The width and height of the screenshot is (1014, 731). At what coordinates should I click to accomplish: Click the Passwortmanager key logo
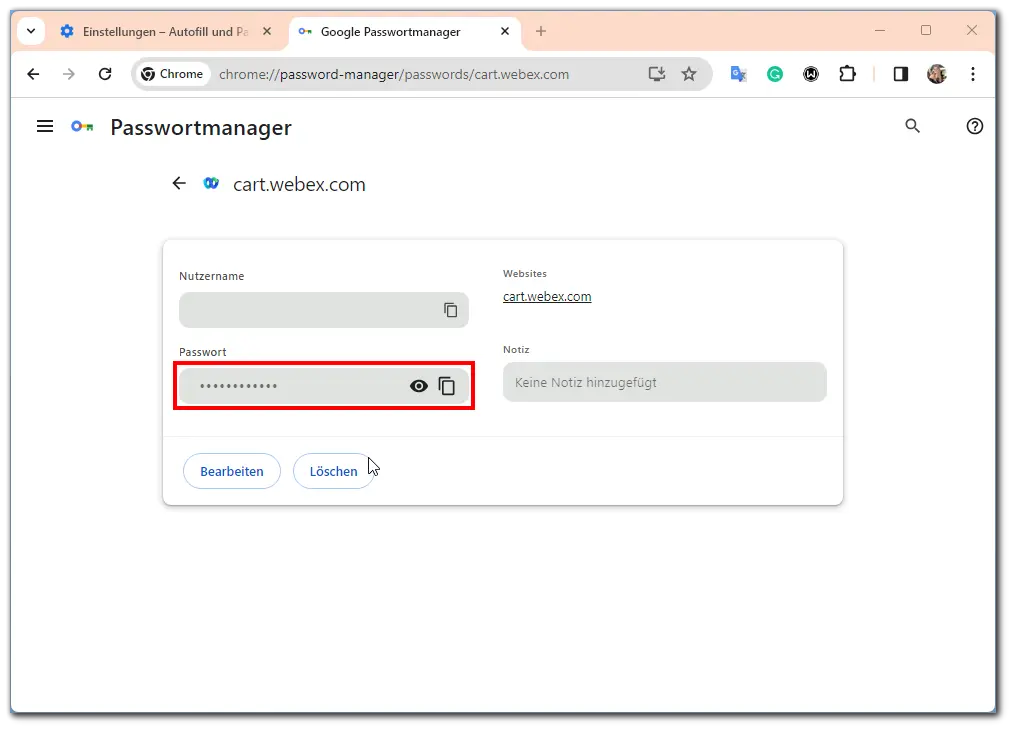(82, 127)
